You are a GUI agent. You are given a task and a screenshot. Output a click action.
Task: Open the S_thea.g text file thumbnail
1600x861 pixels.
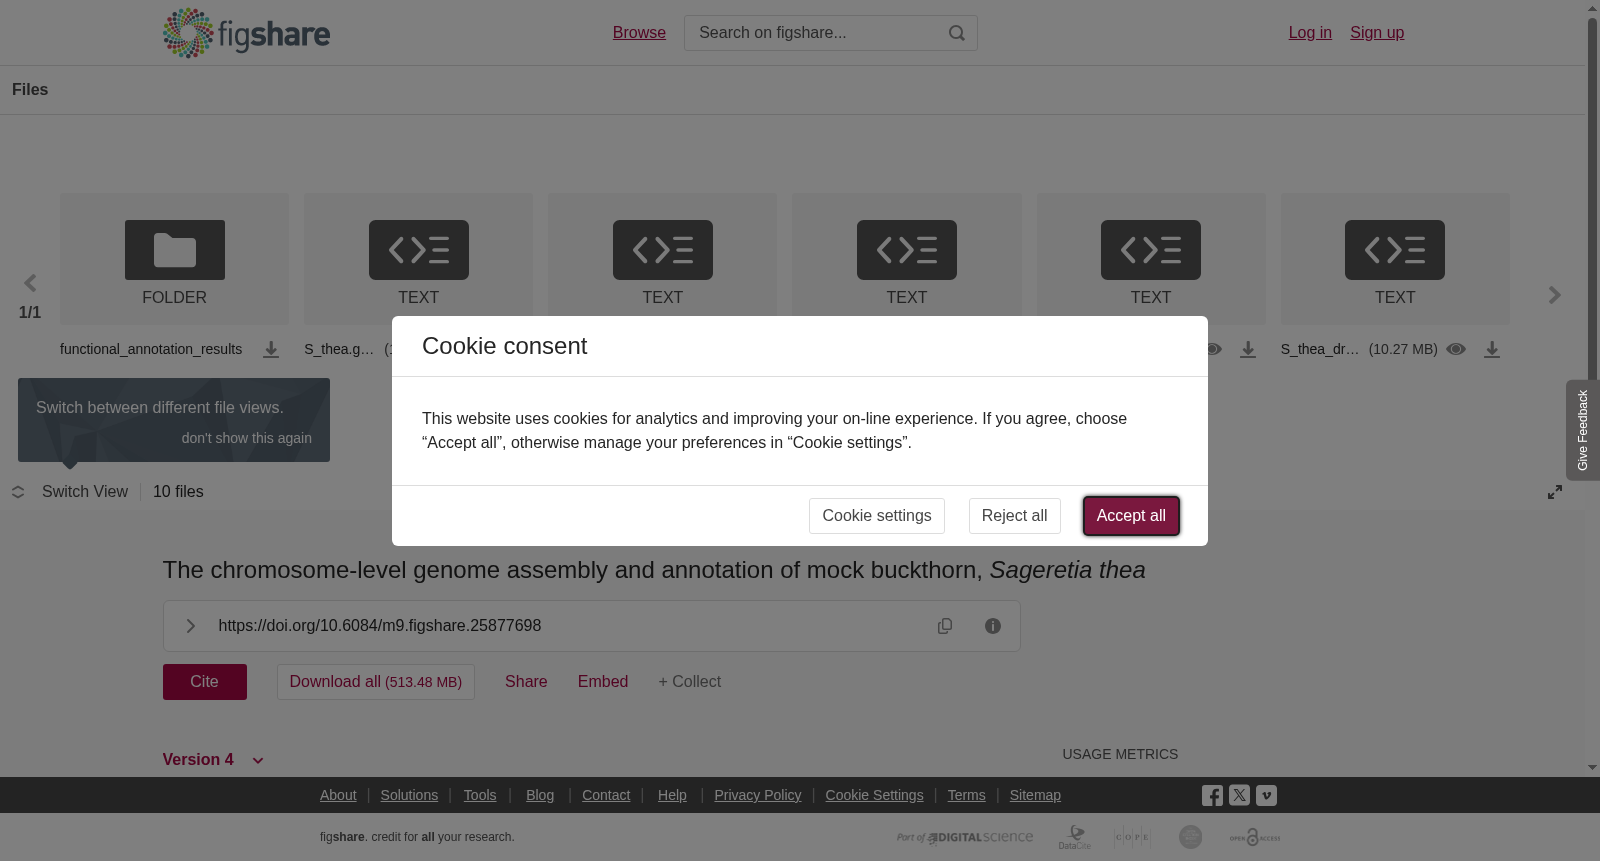click(x=418, y=258)
